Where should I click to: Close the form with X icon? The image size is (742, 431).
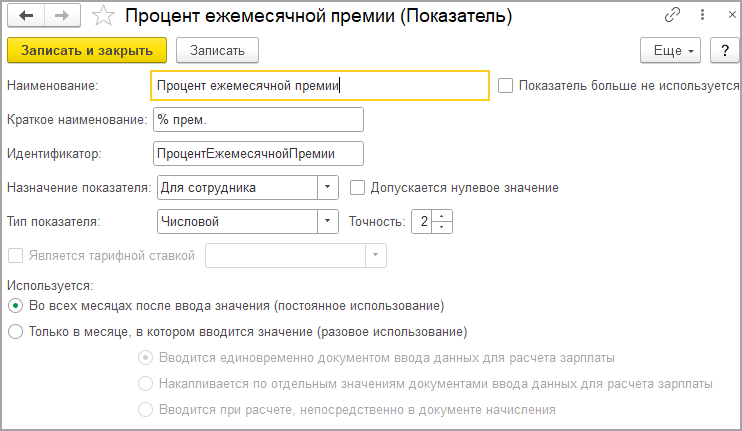pos(722,17)
